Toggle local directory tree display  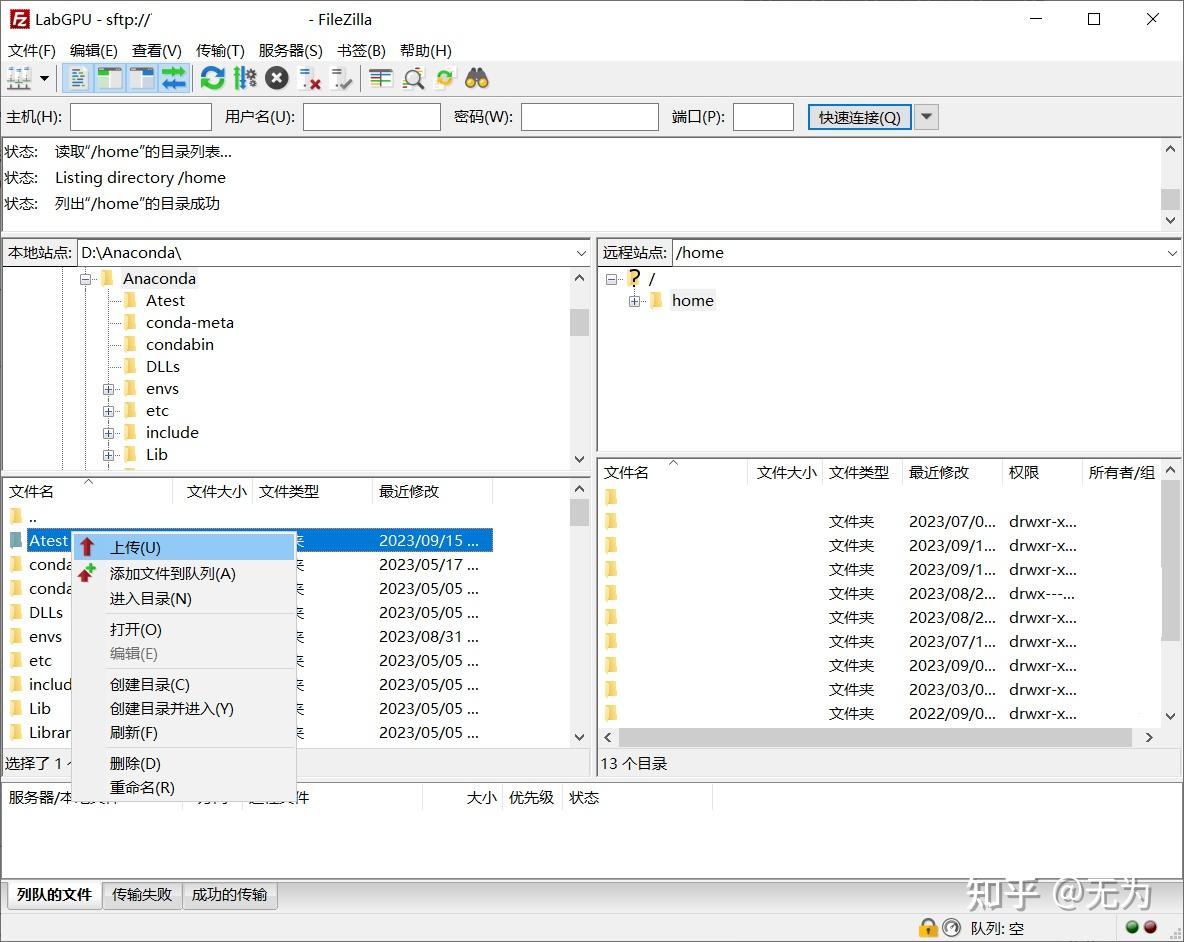[x=109, y=78]
